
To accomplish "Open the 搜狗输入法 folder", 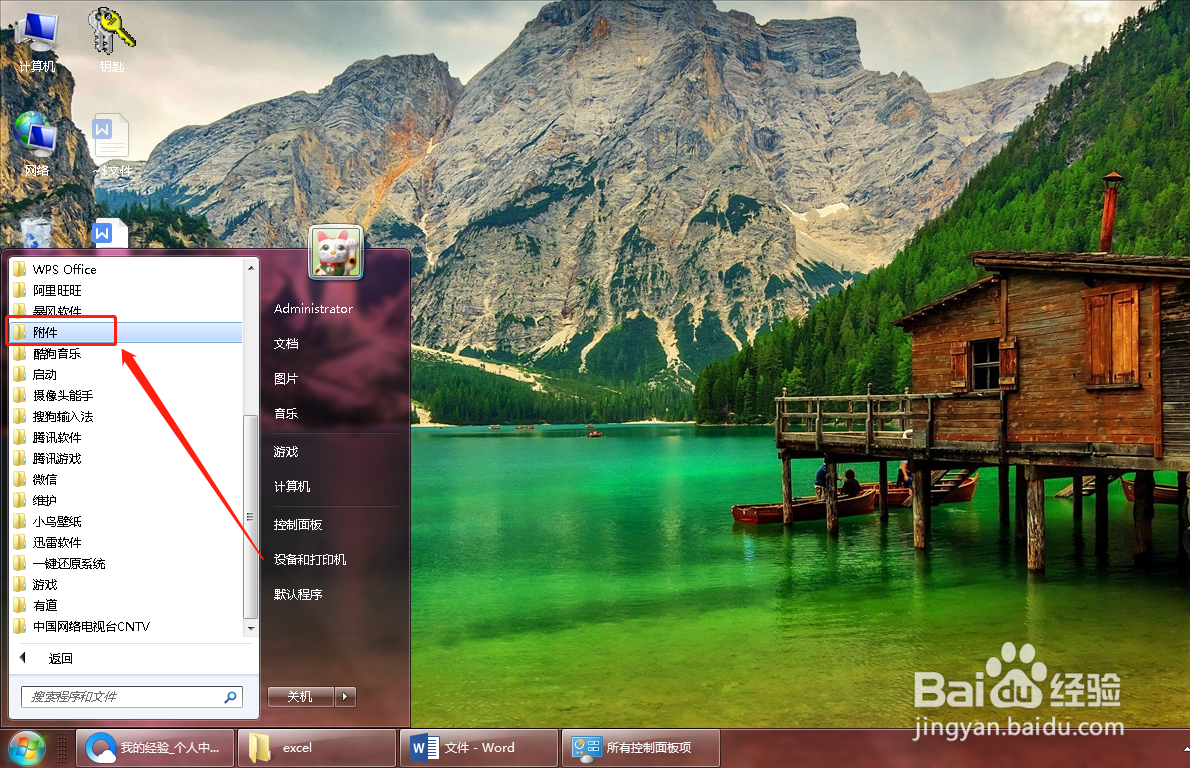I will tap(126, 417).
